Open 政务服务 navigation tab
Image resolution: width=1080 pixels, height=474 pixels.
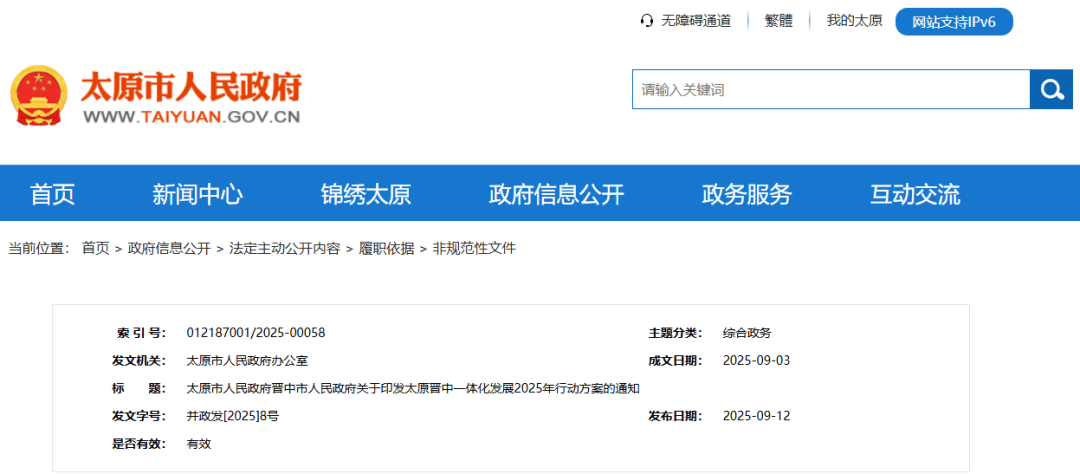click(x=746, y=193)
